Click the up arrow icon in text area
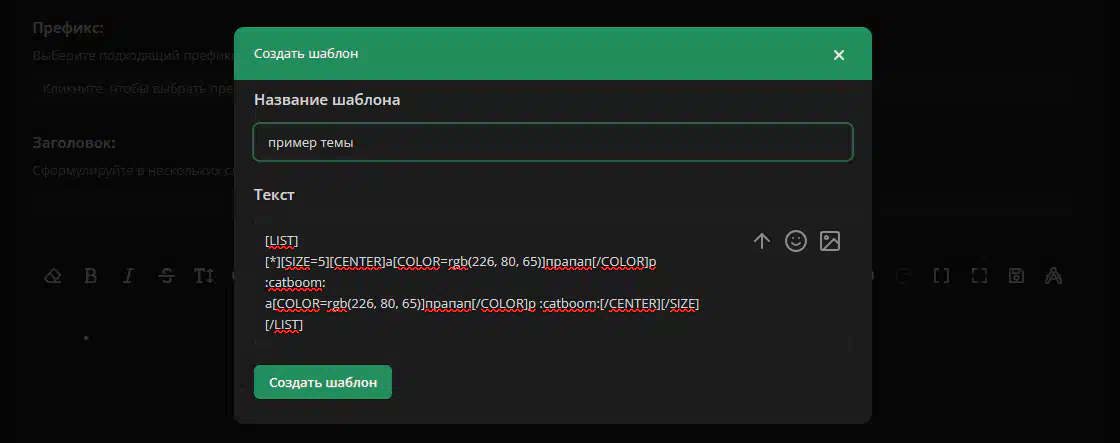This screenshot has height=443, width=1120. (762, 241)
